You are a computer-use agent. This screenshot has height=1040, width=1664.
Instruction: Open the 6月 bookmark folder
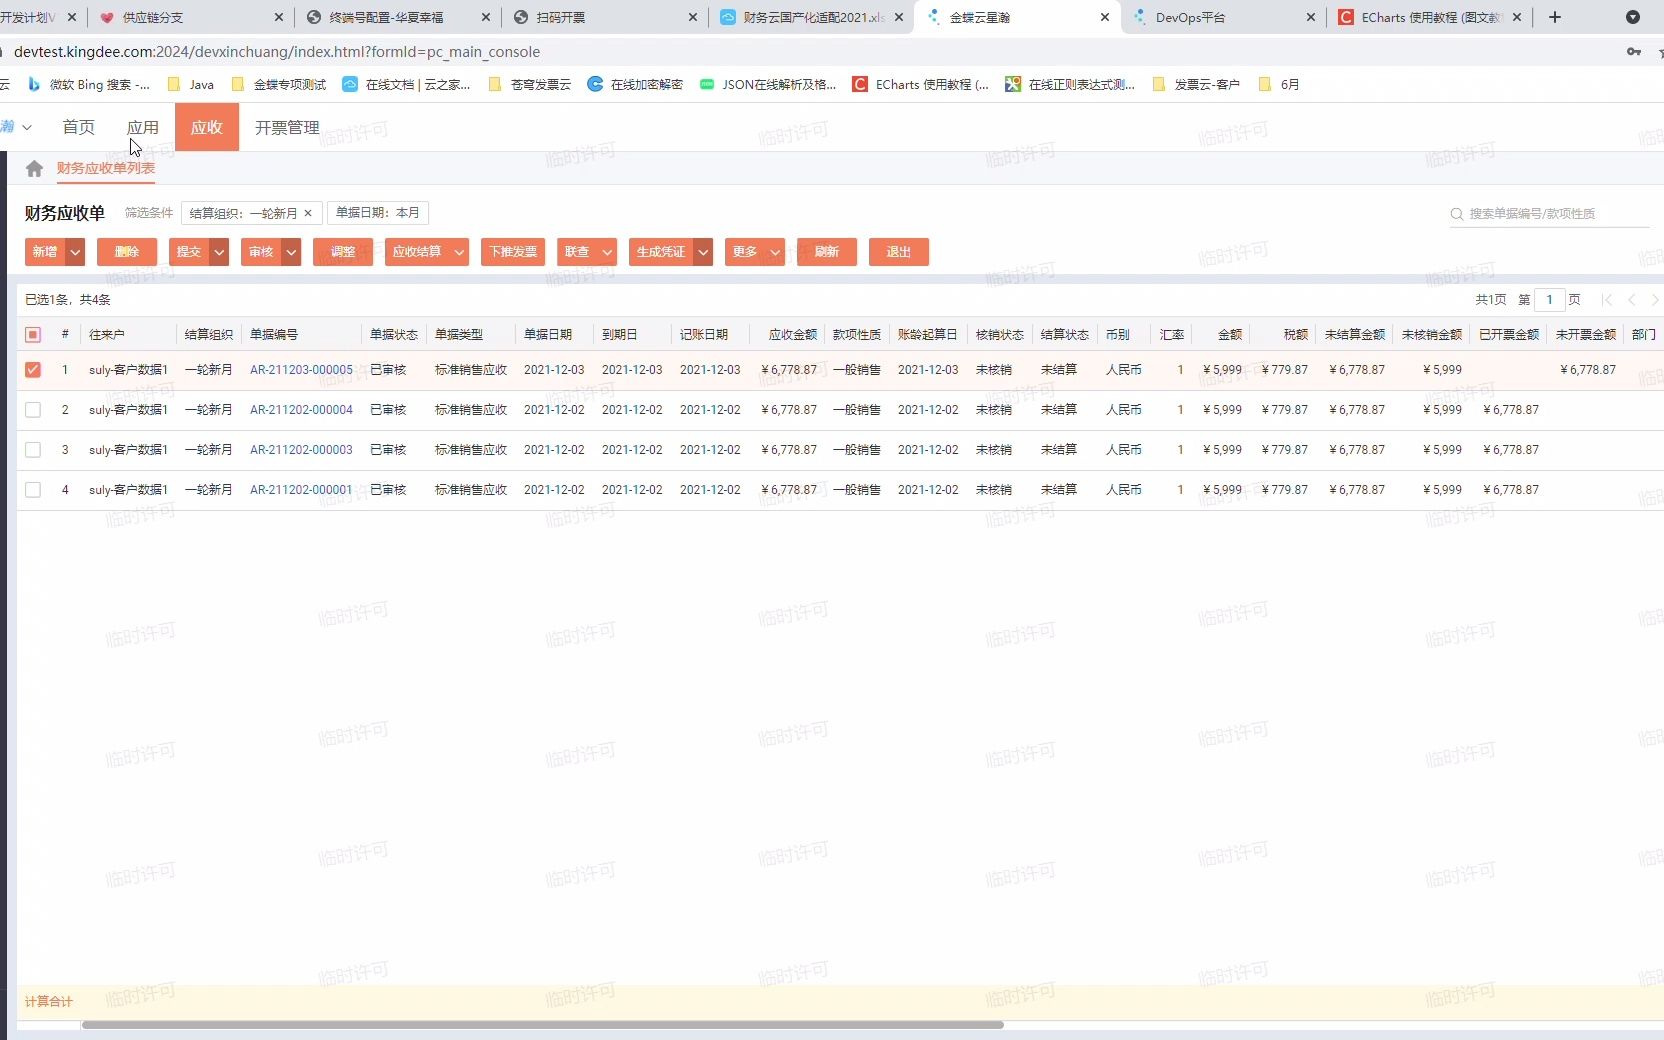click(1279, 85)
